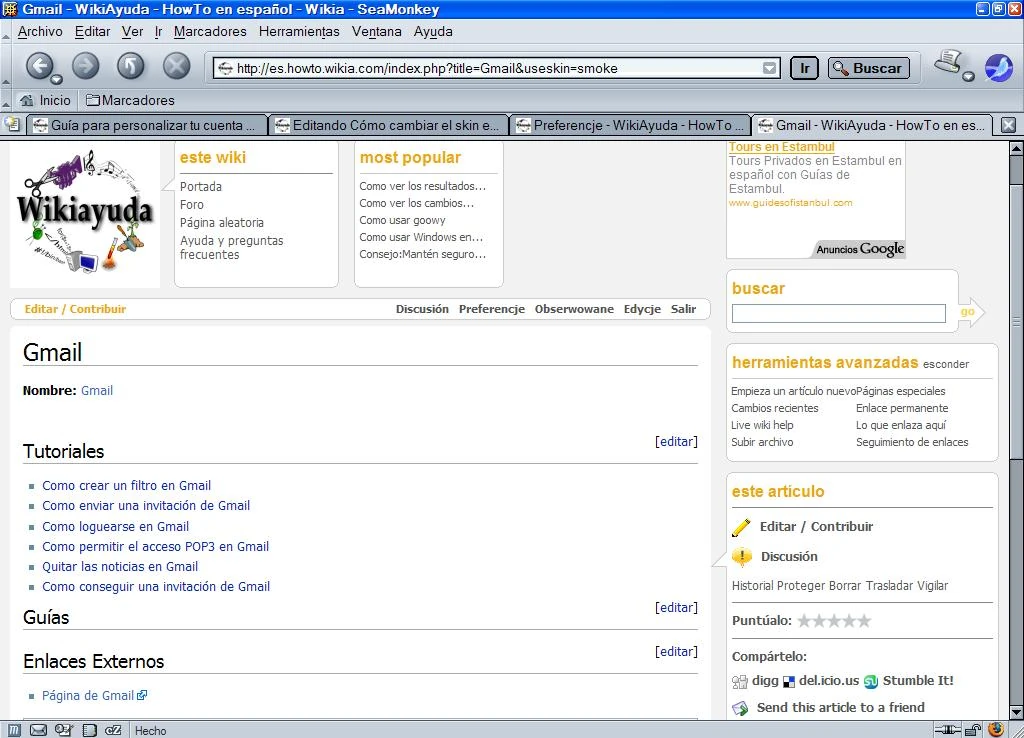Click the Print toolbar icon

[947, 61]
